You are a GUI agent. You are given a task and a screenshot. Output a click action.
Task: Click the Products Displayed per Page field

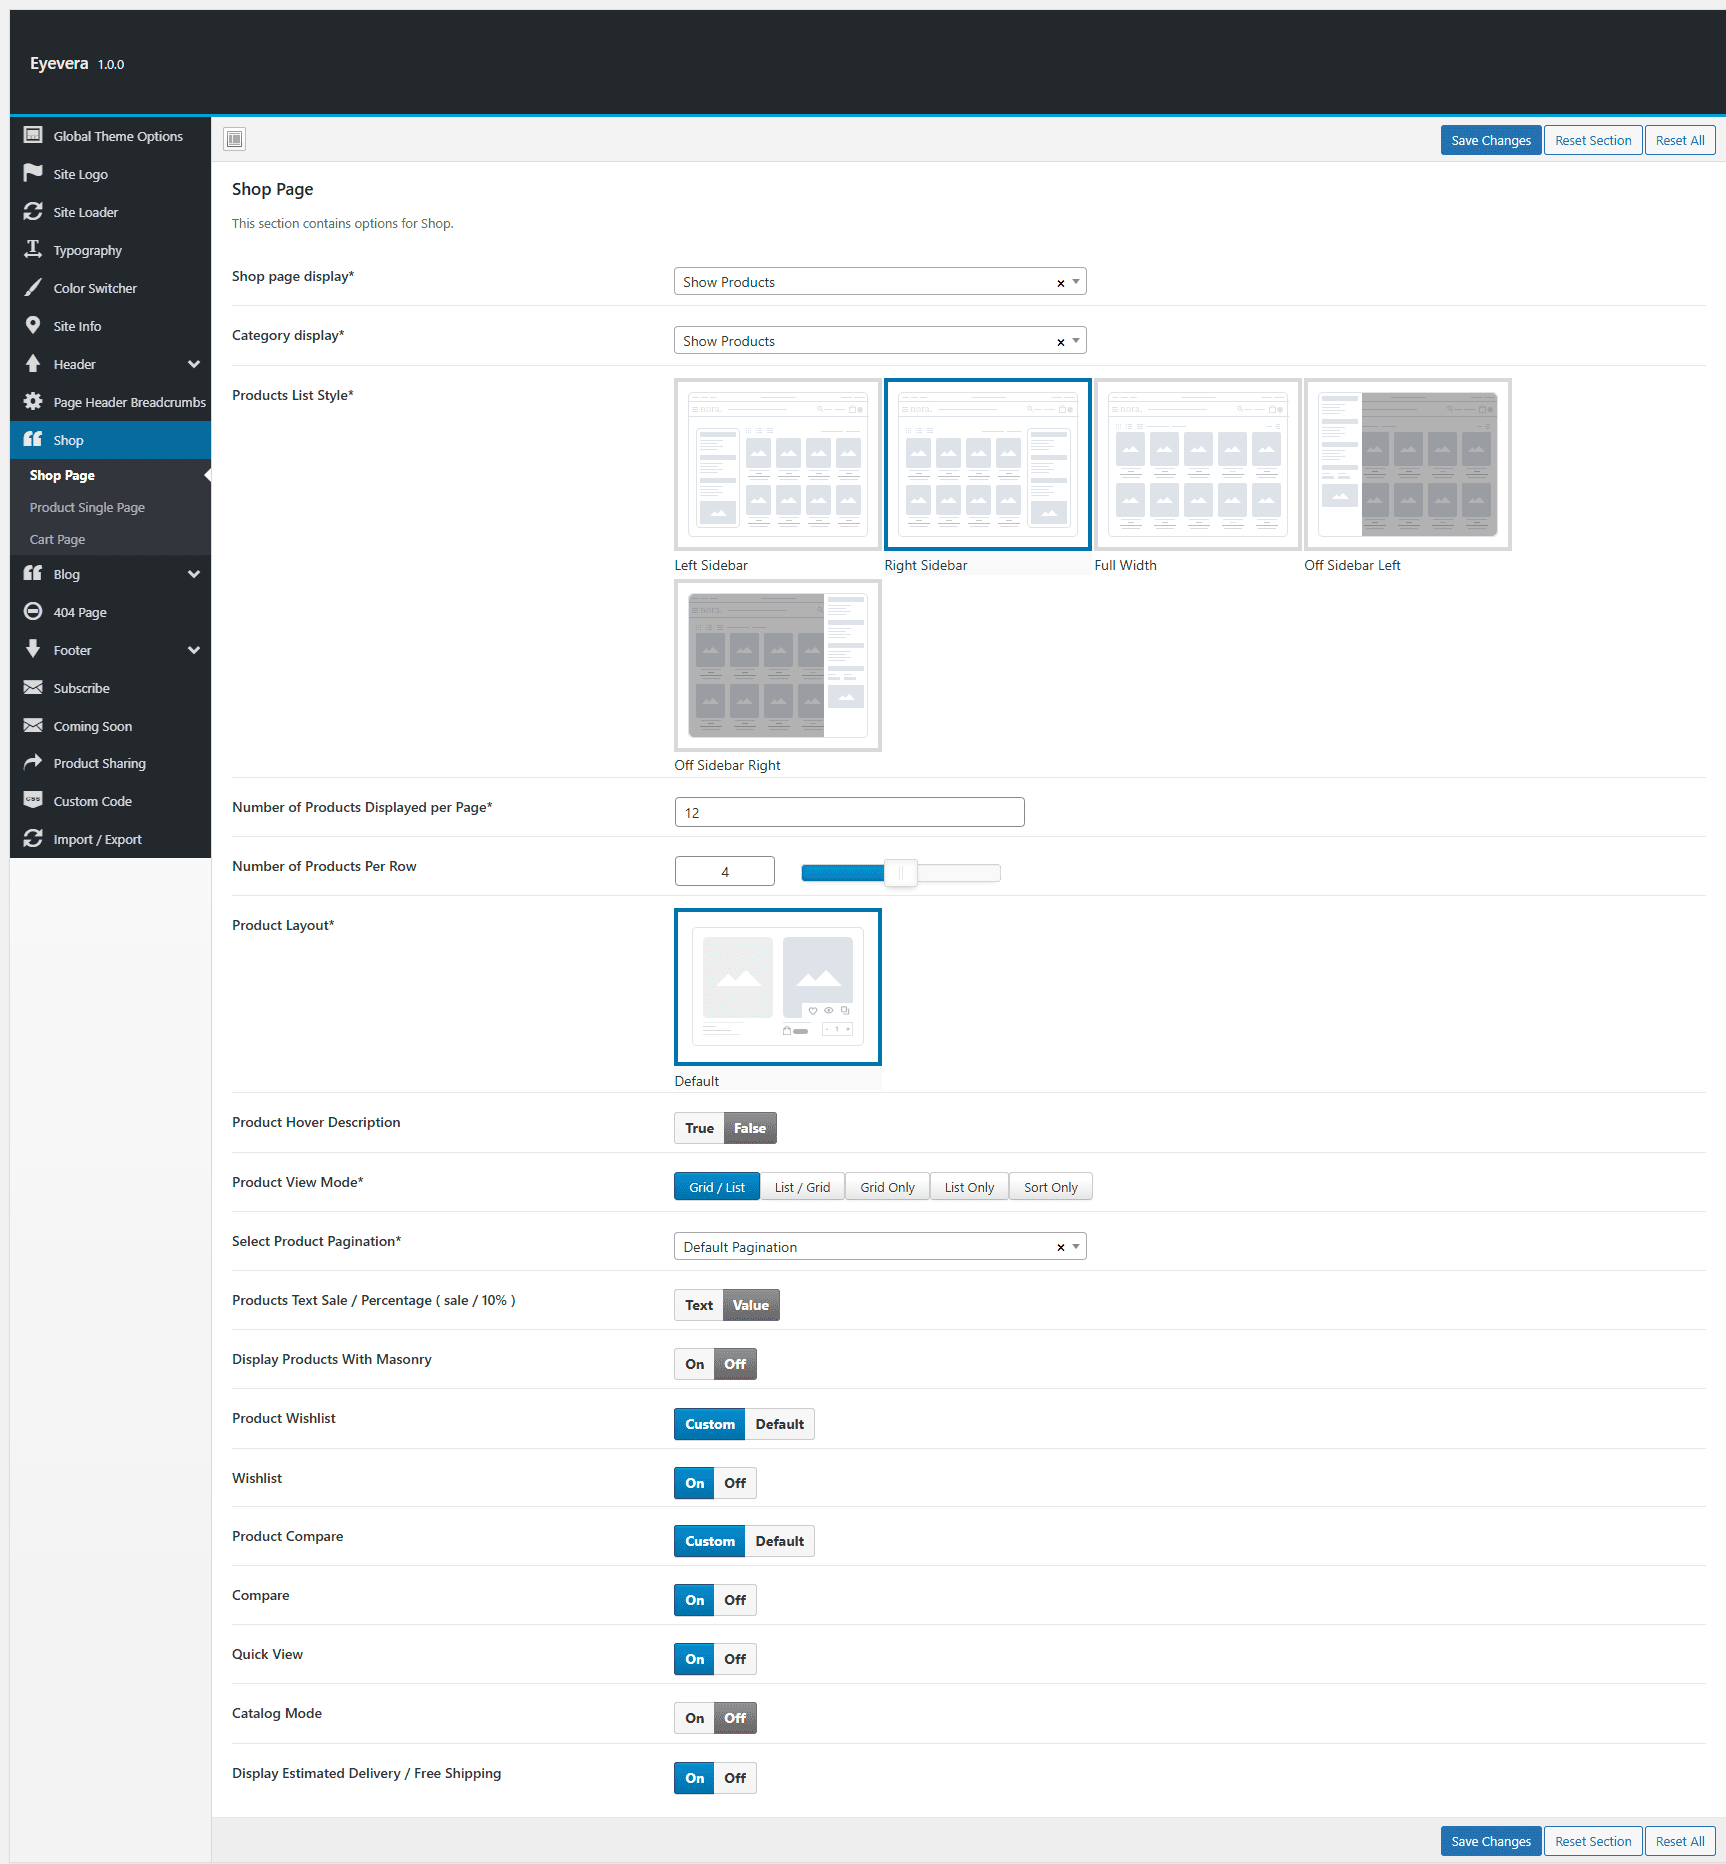click(x=849, y=812)
